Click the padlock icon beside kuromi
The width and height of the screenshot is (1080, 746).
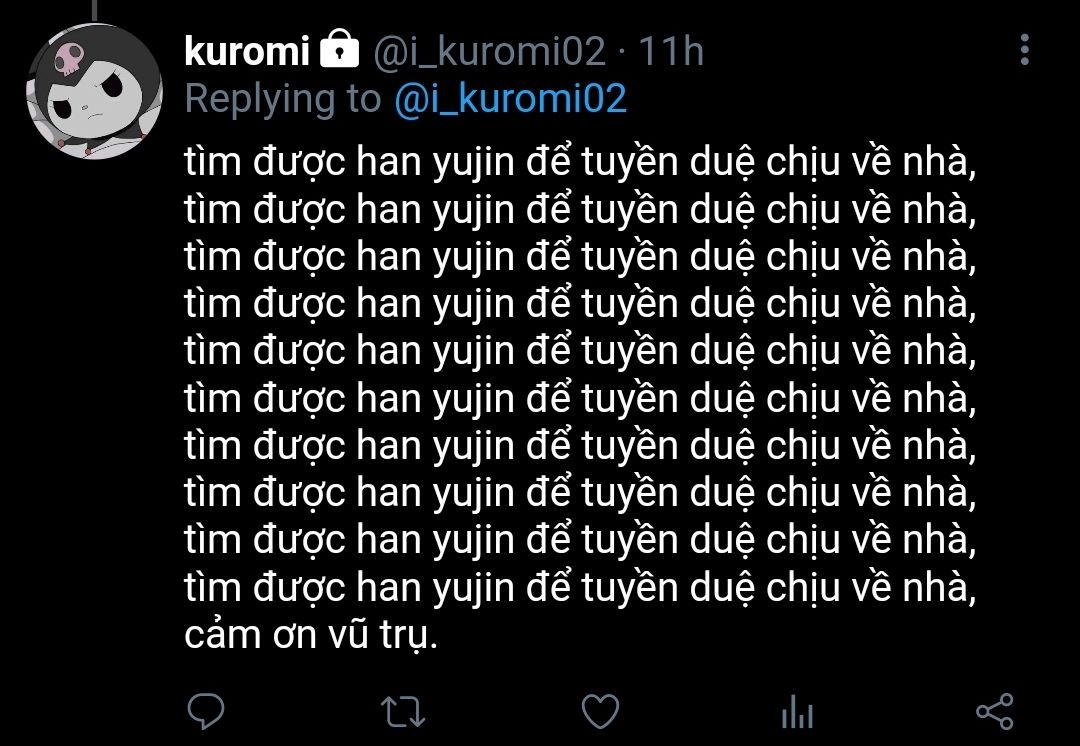(x=340, y=49)
